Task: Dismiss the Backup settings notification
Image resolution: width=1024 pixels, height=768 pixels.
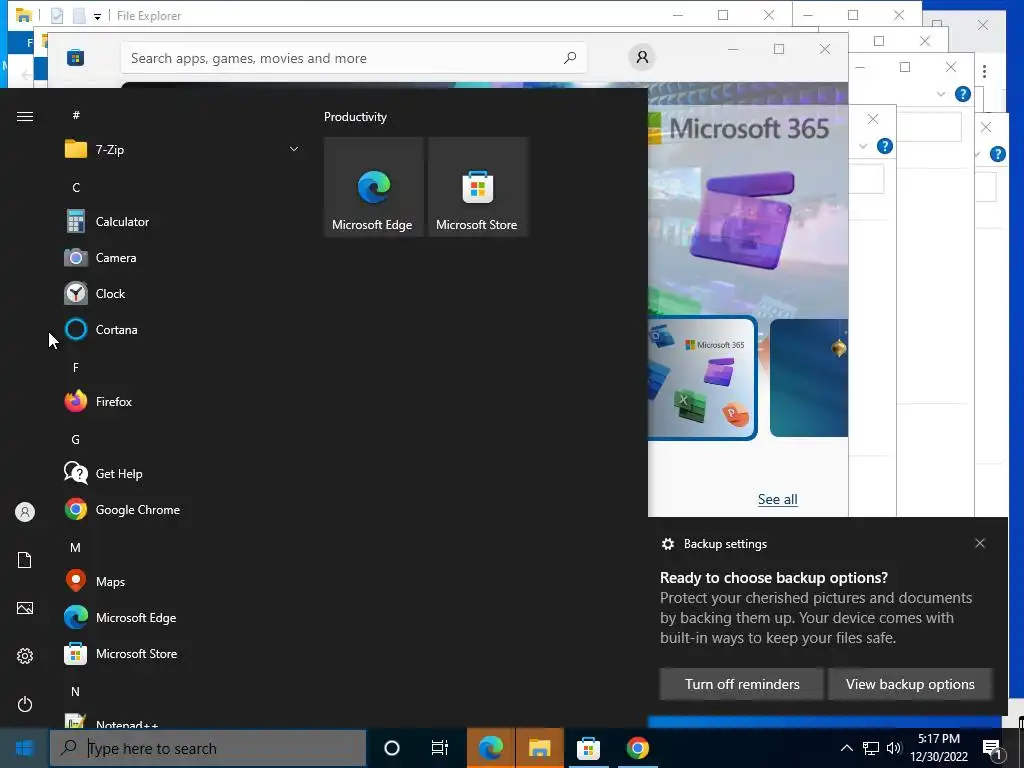Action: tap(980, 543)
